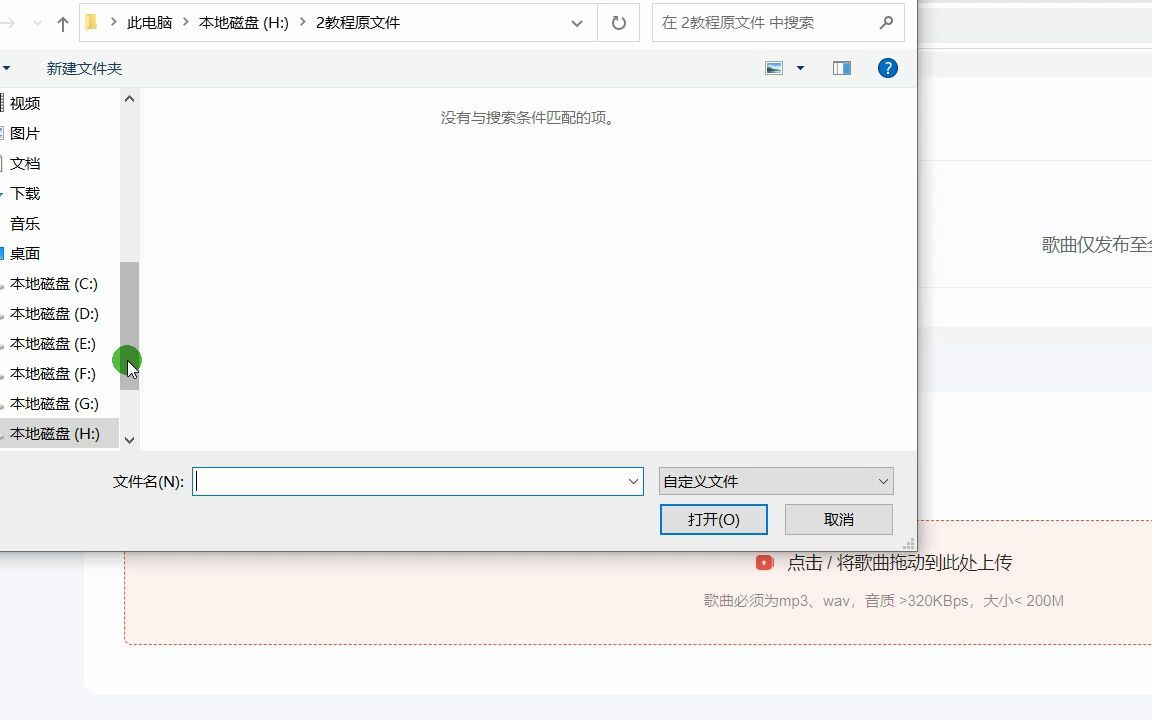Navigate up one folder level

tap(62, 22)
